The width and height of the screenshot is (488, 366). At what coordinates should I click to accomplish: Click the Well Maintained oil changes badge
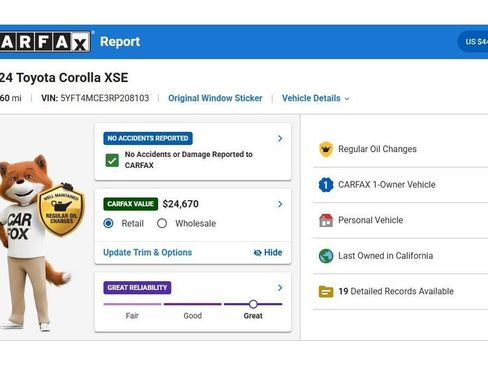(62, 211)
